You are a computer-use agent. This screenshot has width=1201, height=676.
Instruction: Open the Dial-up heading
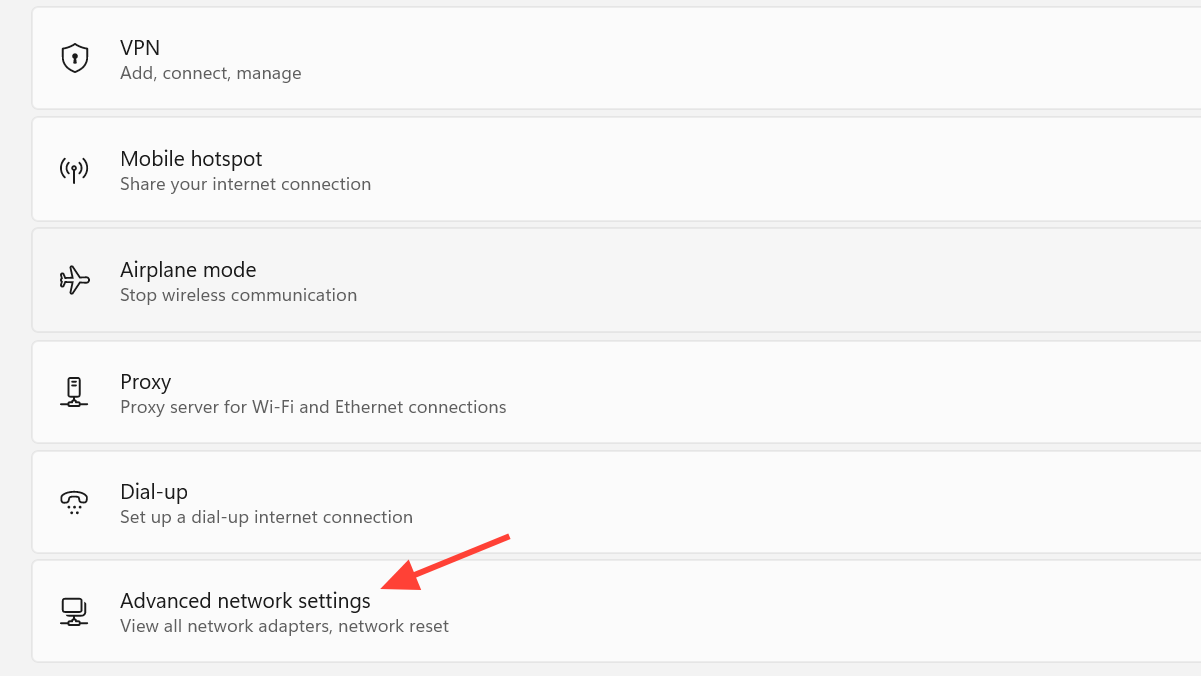(x=154, y=492)
